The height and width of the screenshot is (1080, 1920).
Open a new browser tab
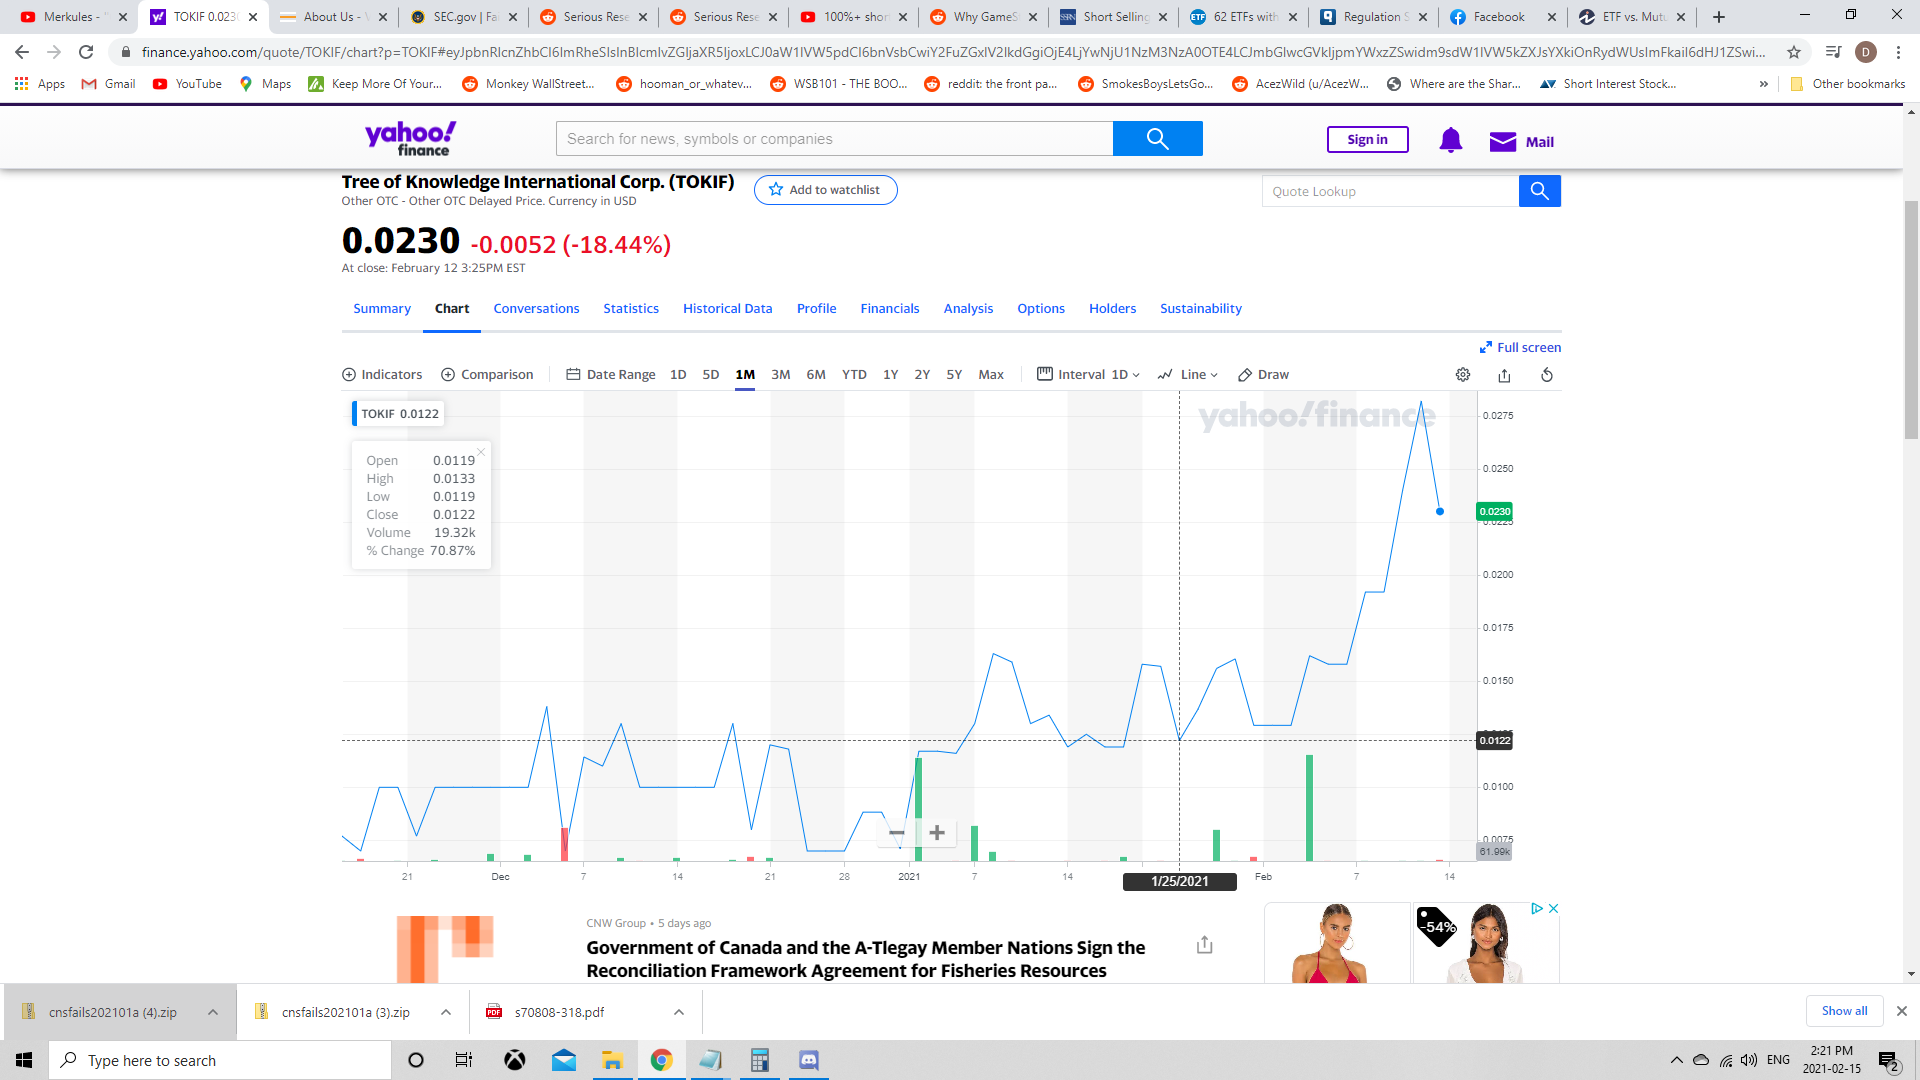(x=1719, y=17)
